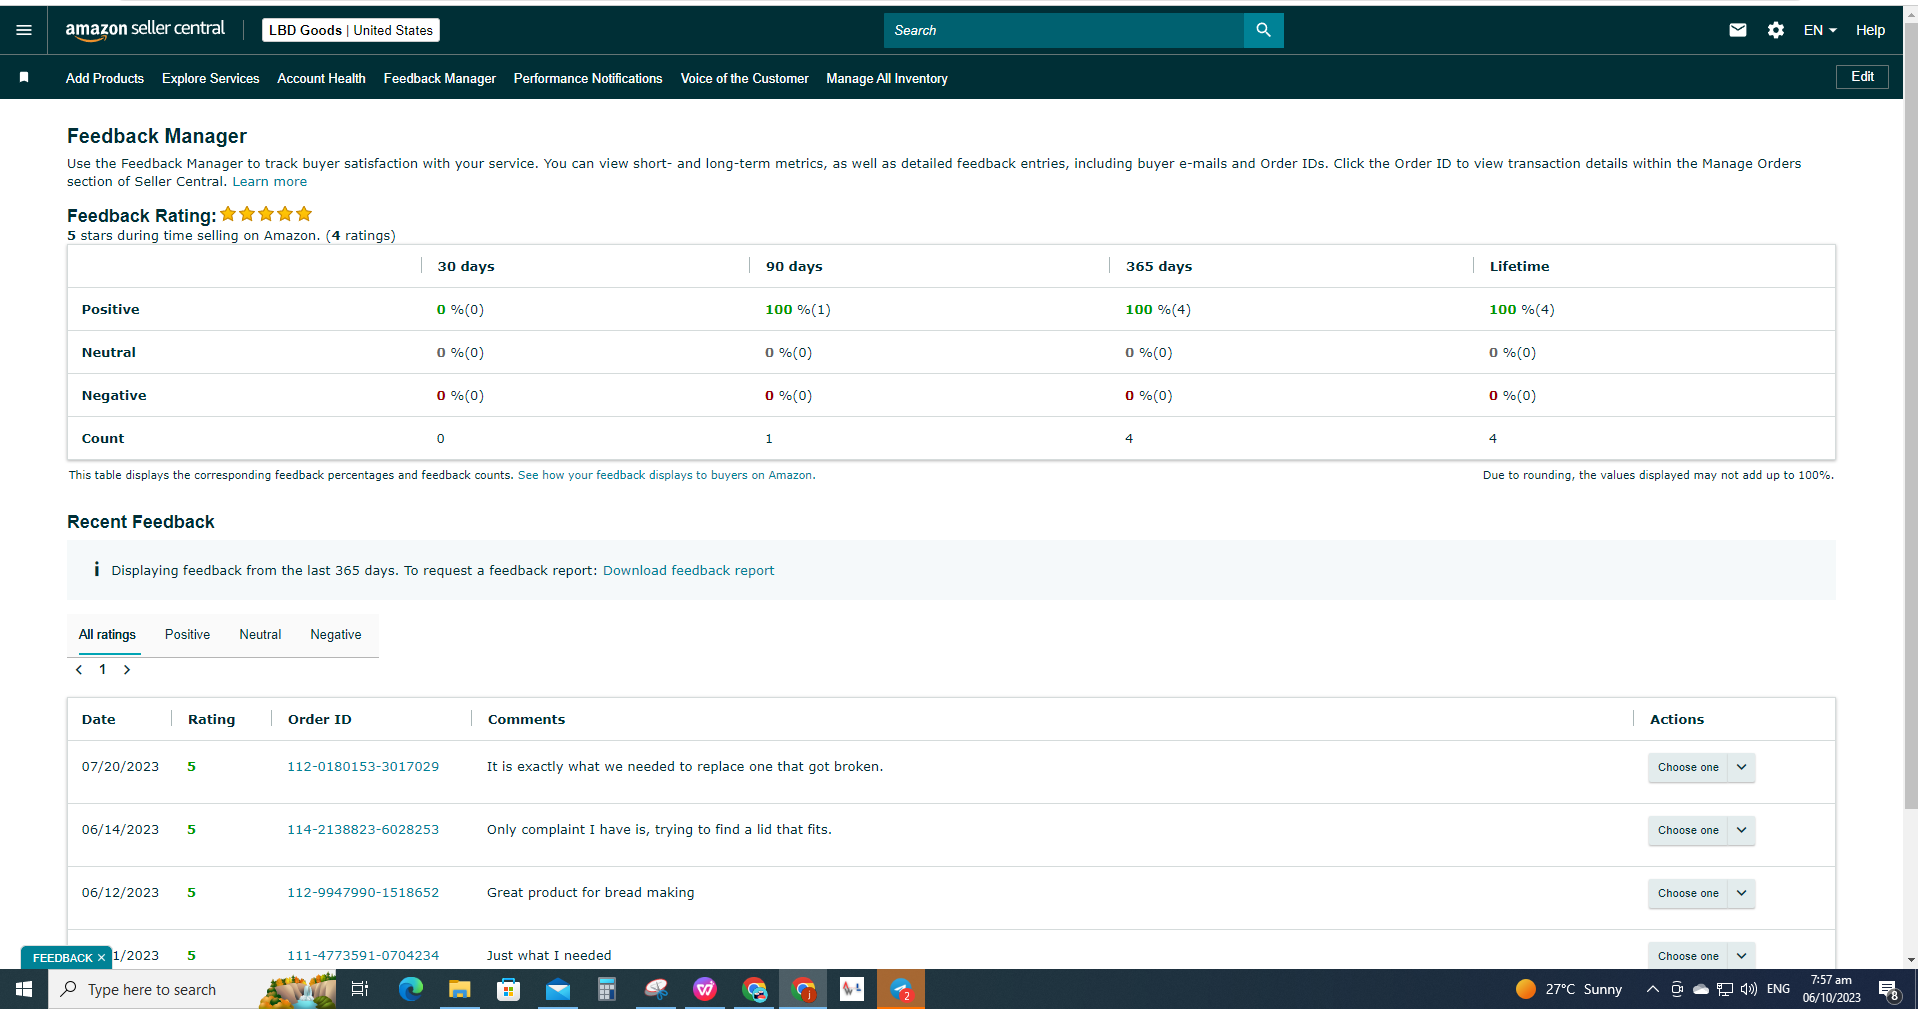The image size is (1918, 1009).
Task: Click the bookmark flag icon
Action: click(x=24, y=77)
